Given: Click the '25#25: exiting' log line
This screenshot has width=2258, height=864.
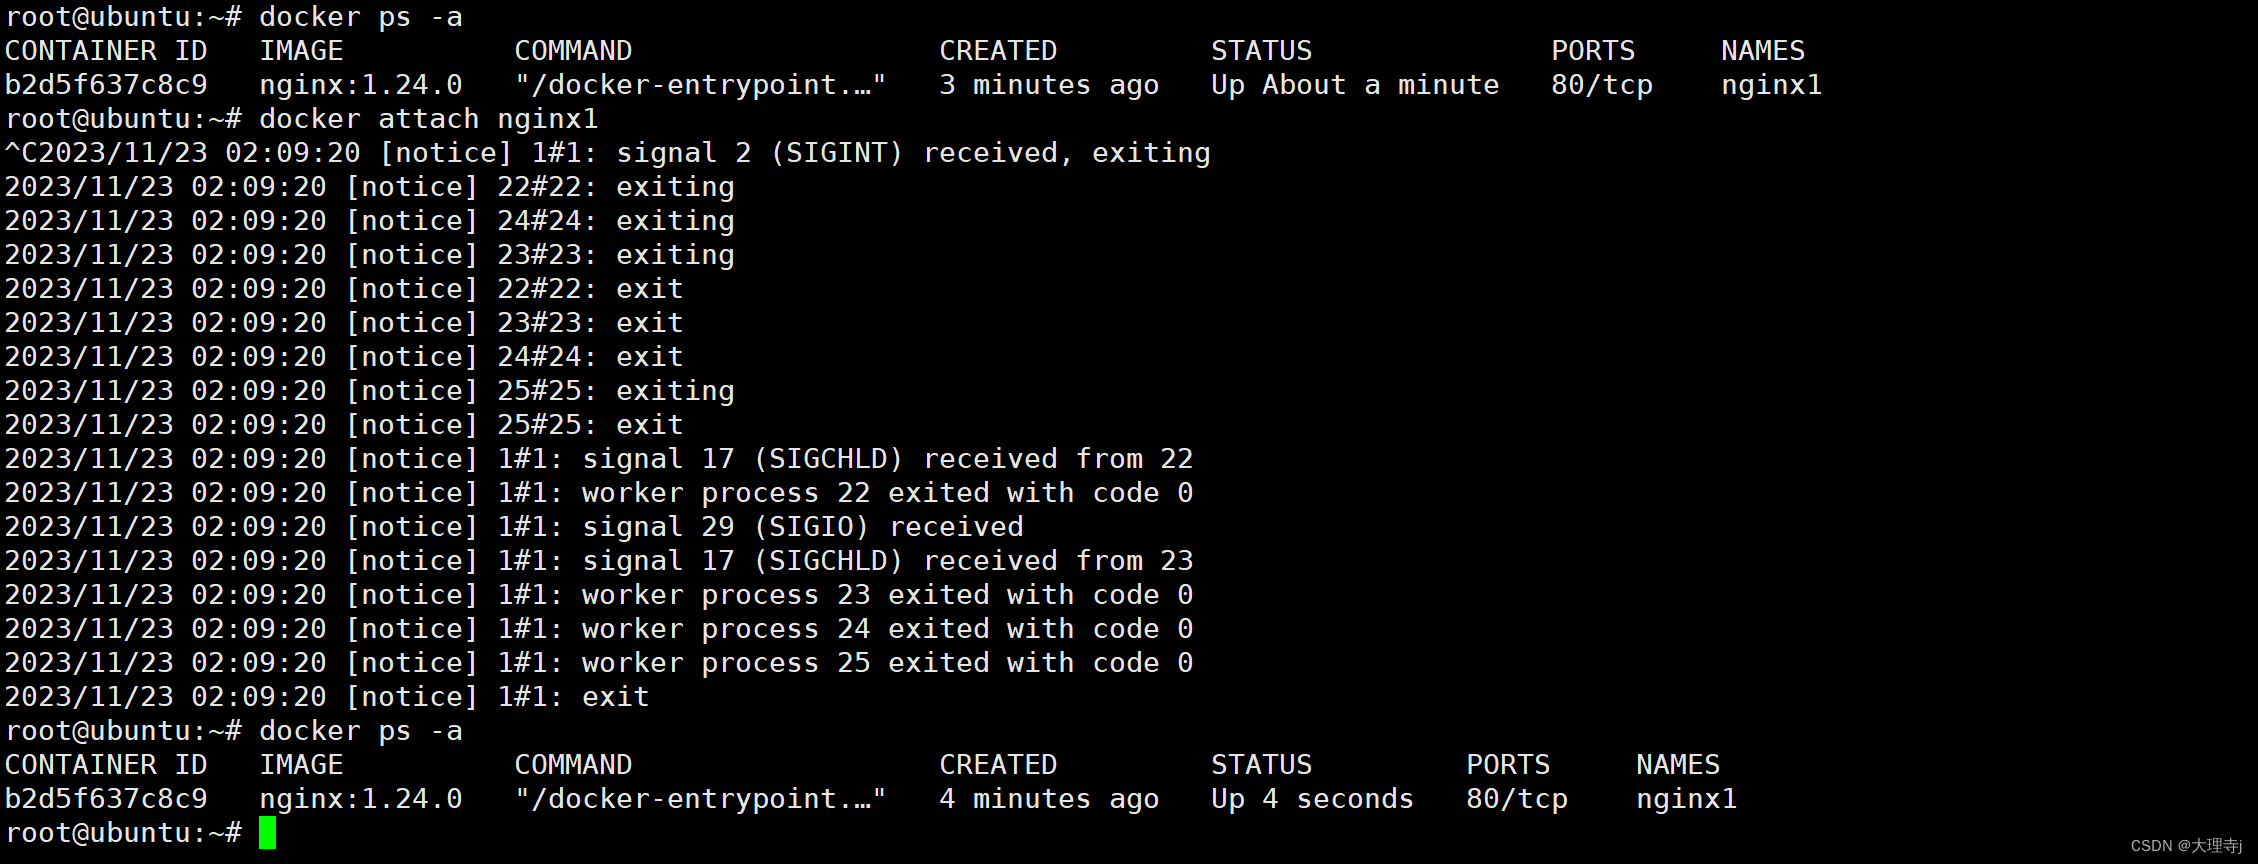Looking at the screenshot, I should tap(370, 391).
